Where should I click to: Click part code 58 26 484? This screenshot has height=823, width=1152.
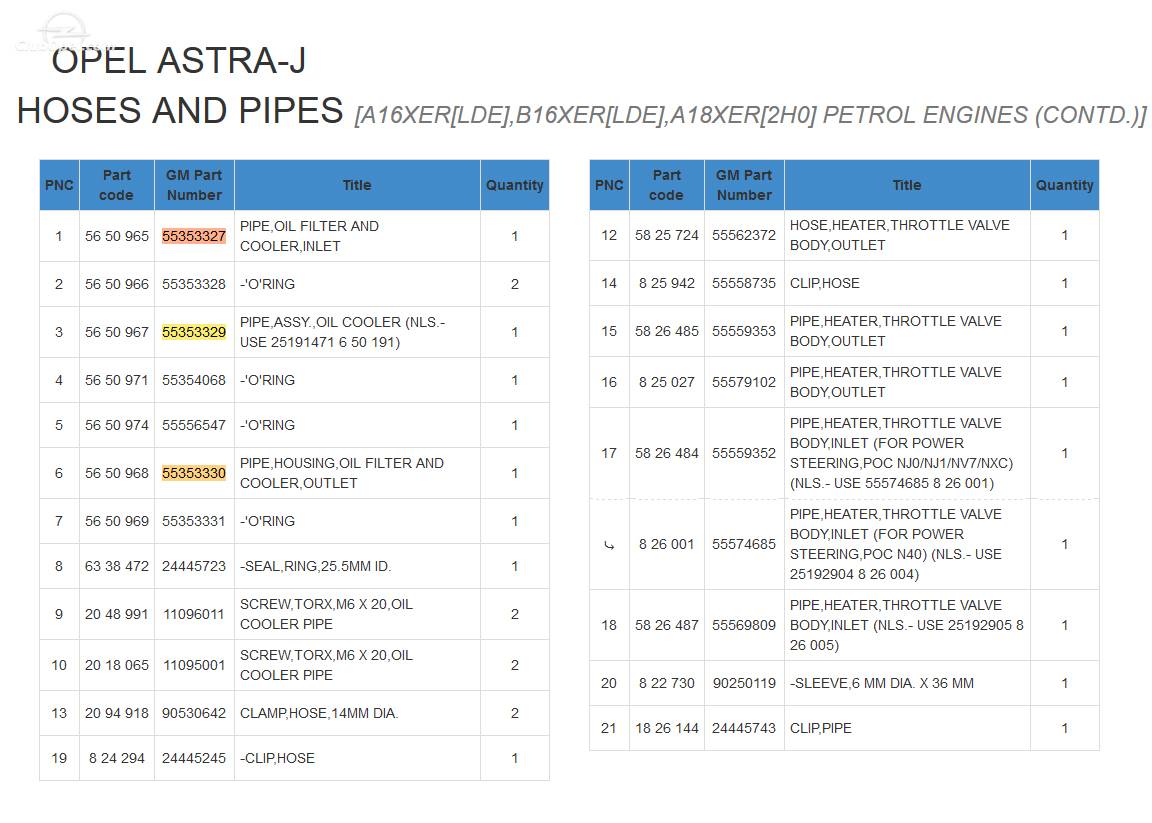[667, 453]
